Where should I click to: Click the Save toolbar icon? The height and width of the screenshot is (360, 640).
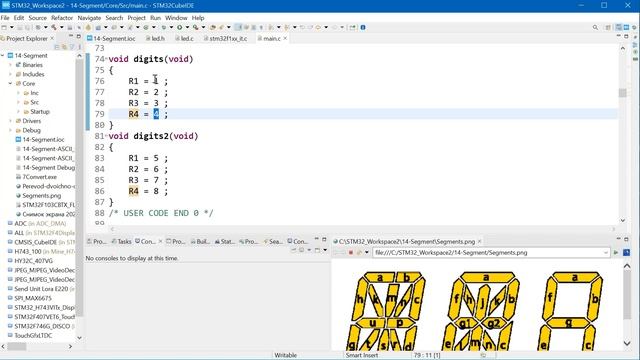20,27
